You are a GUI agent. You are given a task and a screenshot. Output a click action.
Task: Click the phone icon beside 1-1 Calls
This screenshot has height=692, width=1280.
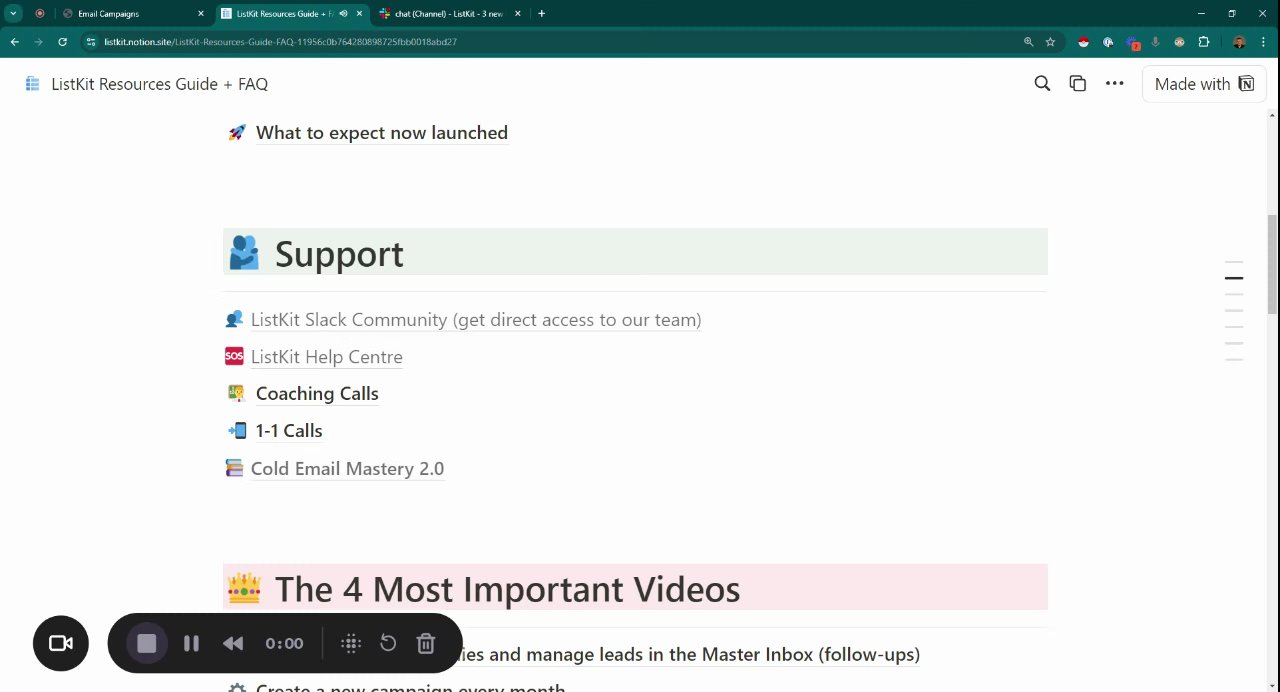coord(237,431)
